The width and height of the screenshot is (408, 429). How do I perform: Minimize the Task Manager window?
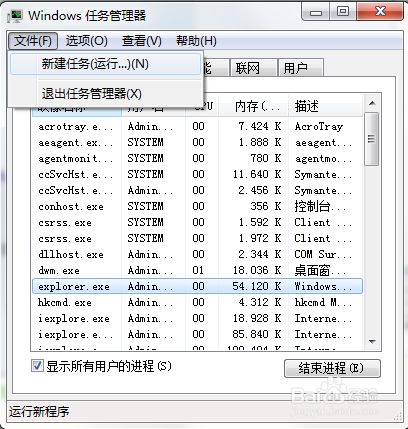point(316,12)
